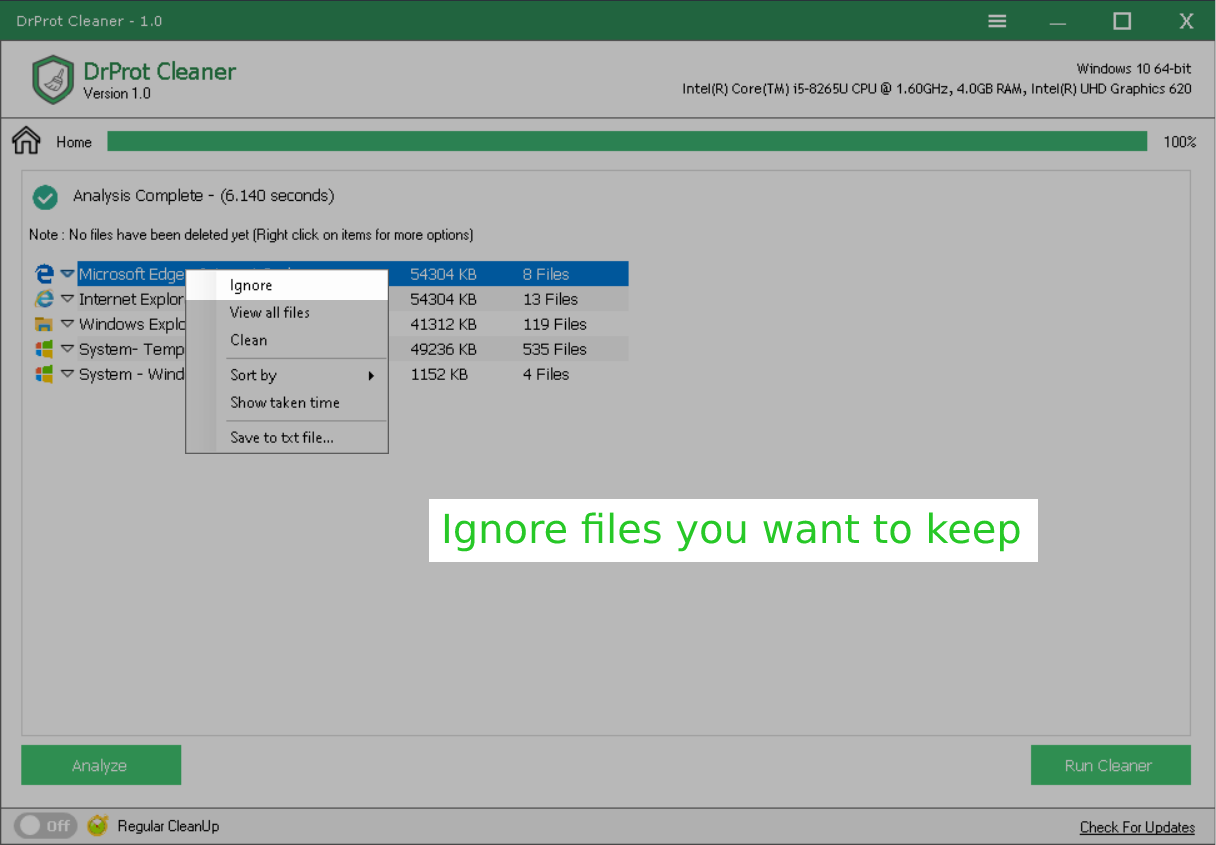Image resolution: width=1216 pixels, height=845 pixels.
Task: Click the Analysis Complete checkmark icon
Action: 45,197
